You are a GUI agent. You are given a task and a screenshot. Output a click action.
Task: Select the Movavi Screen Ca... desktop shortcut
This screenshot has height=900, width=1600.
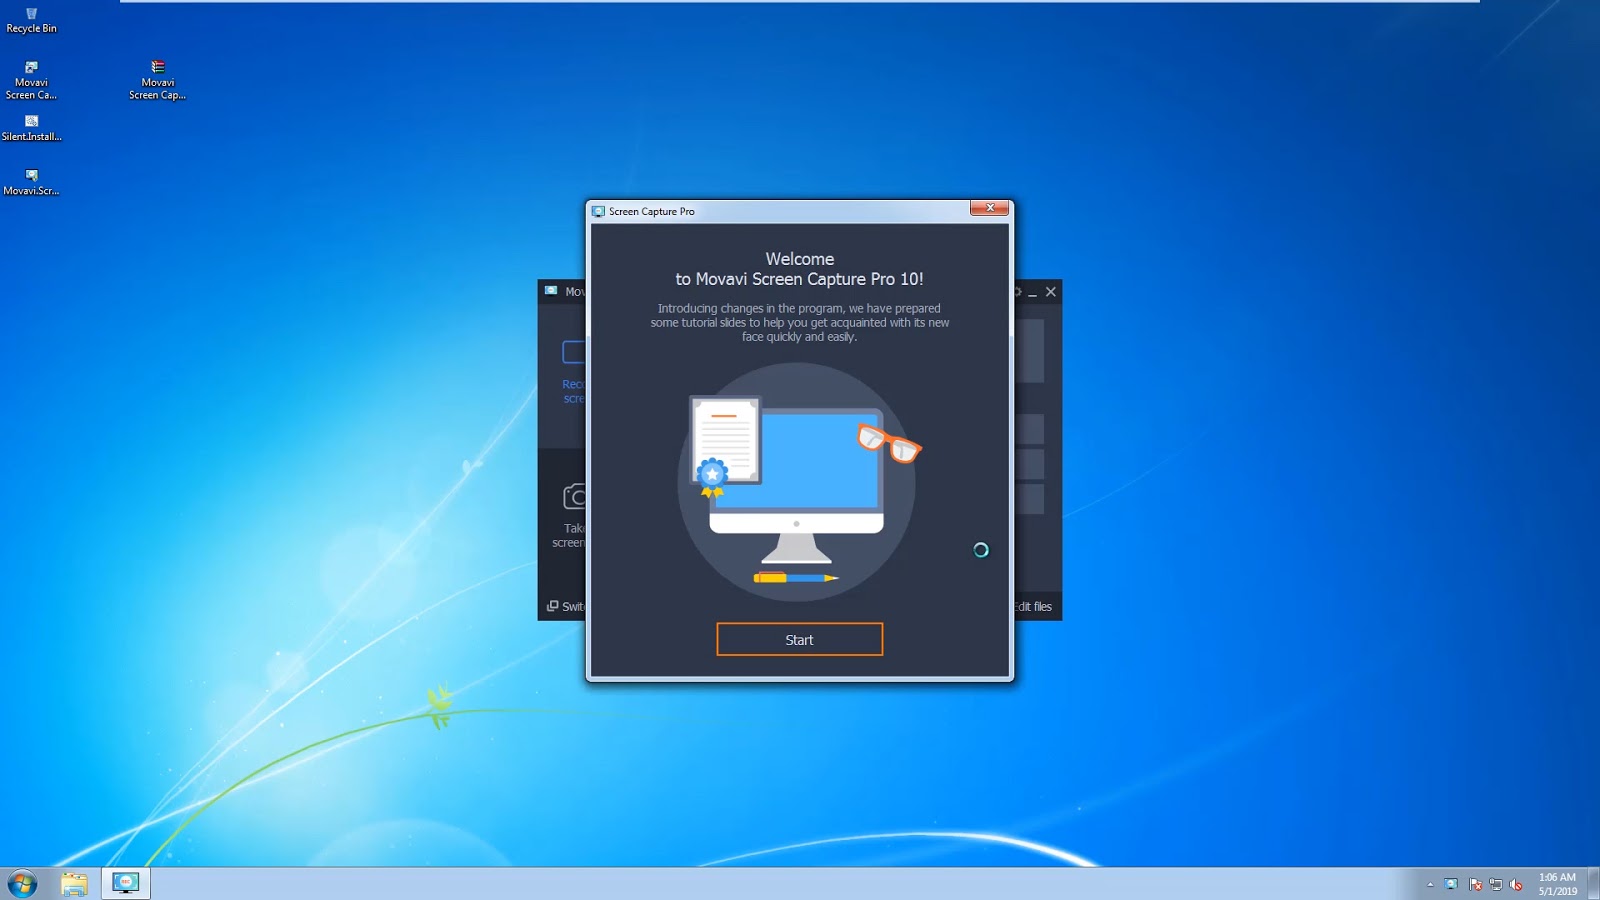(31, 81)
